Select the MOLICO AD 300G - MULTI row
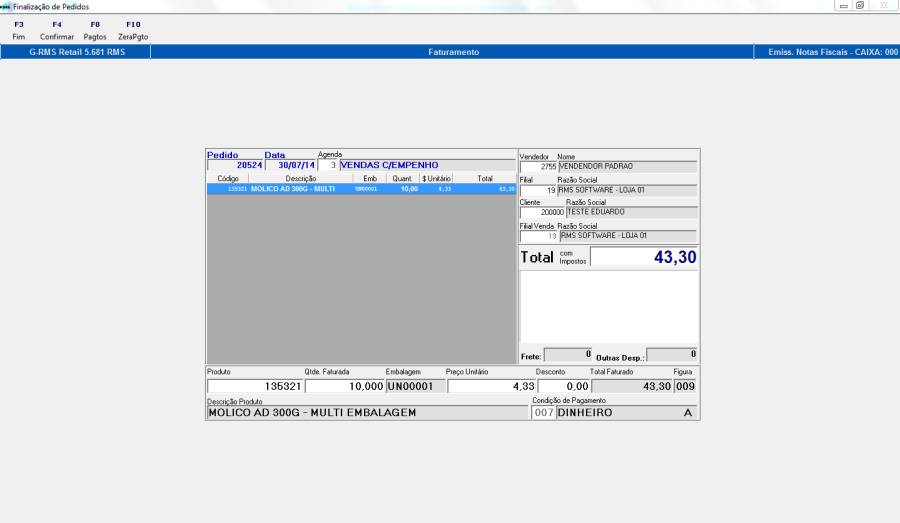 point(362,189)
